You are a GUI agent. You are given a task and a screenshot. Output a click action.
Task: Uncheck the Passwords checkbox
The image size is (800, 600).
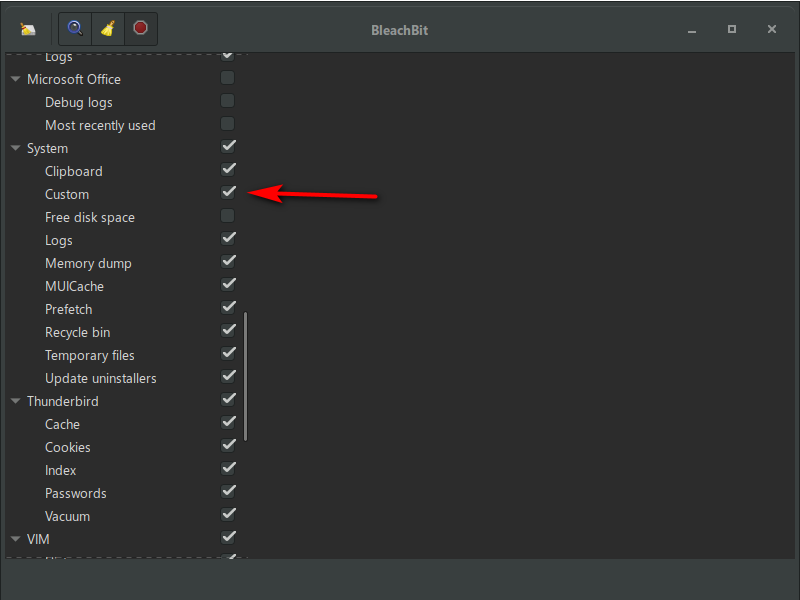[x=228, y=491]
